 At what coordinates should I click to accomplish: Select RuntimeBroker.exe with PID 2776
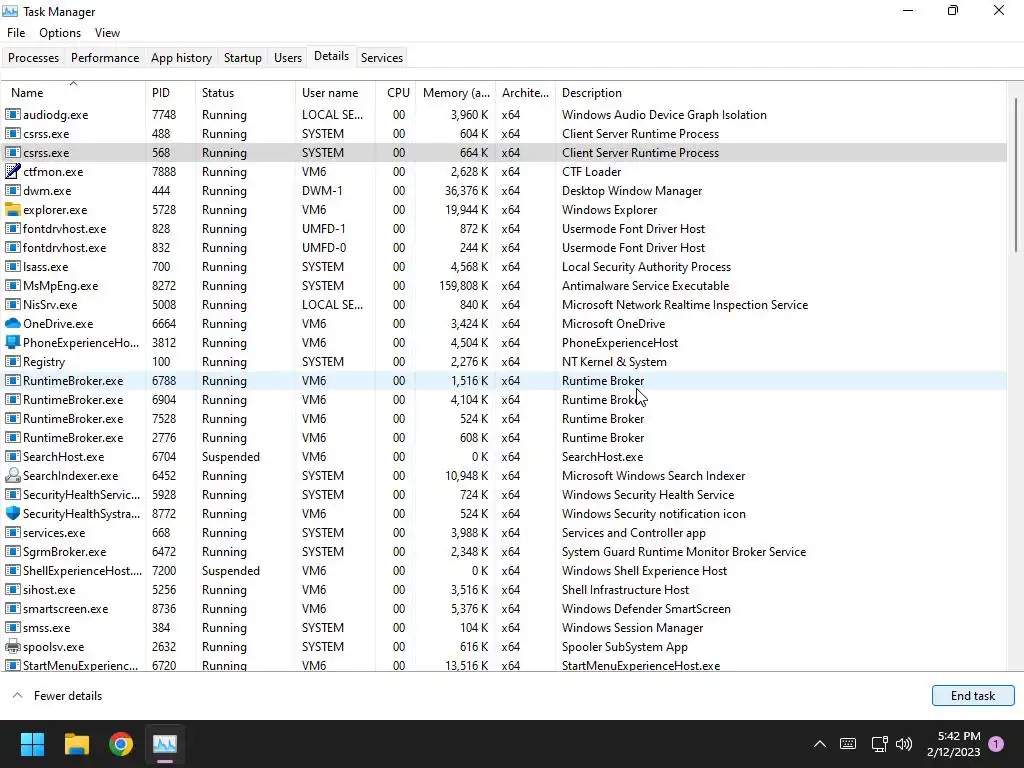pyautogui.click(x=504, y=438)
